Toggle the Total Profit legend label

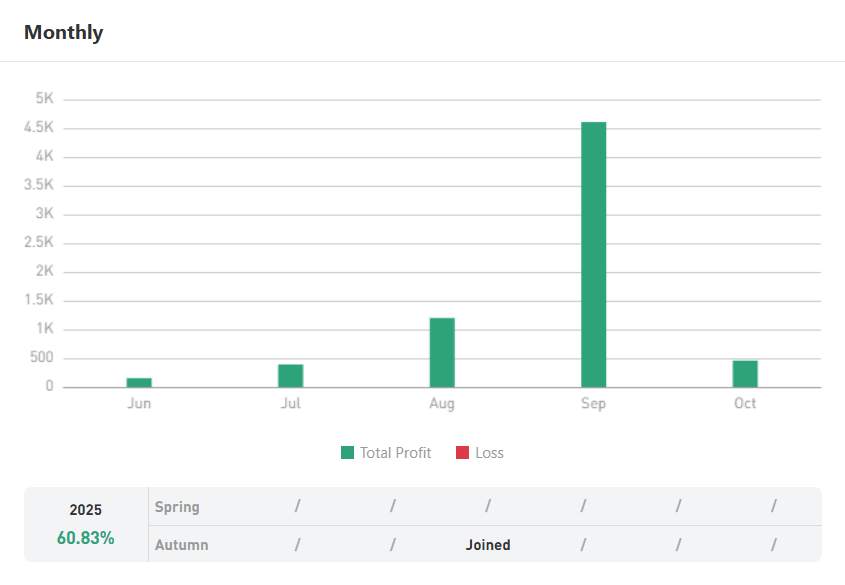click(396, 453)
